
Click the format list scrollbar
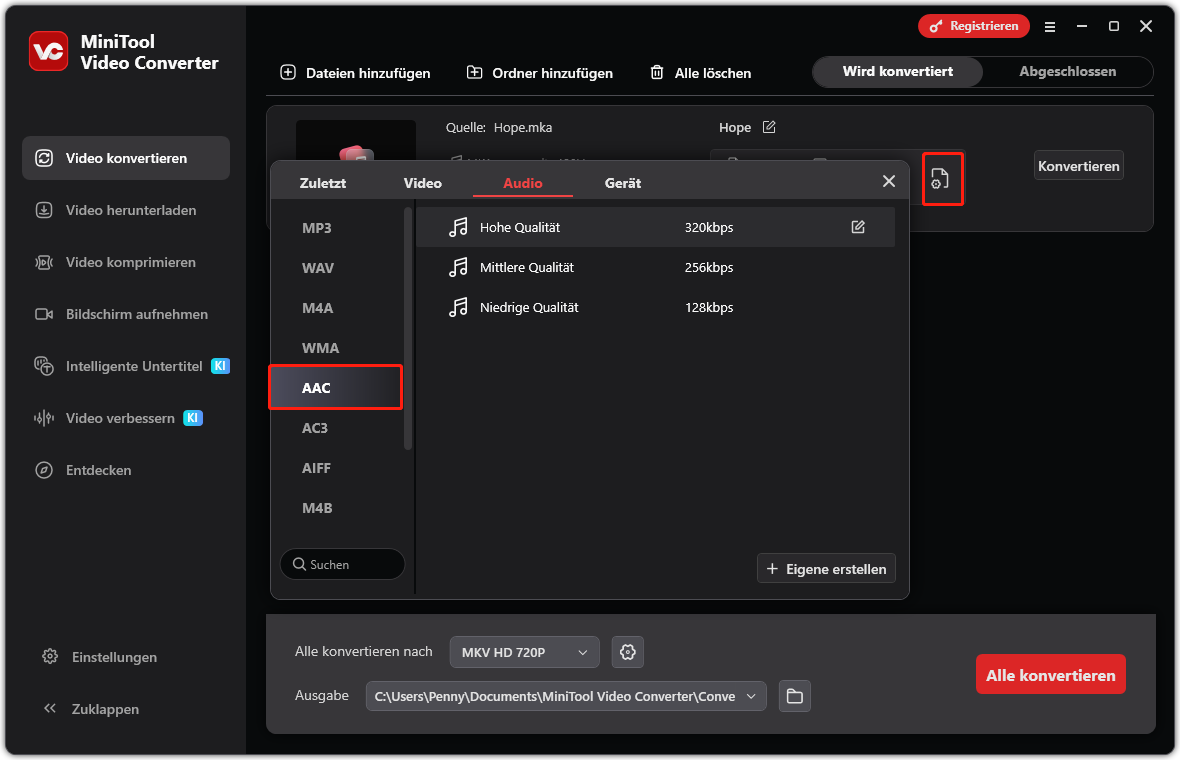coord(408,329)
